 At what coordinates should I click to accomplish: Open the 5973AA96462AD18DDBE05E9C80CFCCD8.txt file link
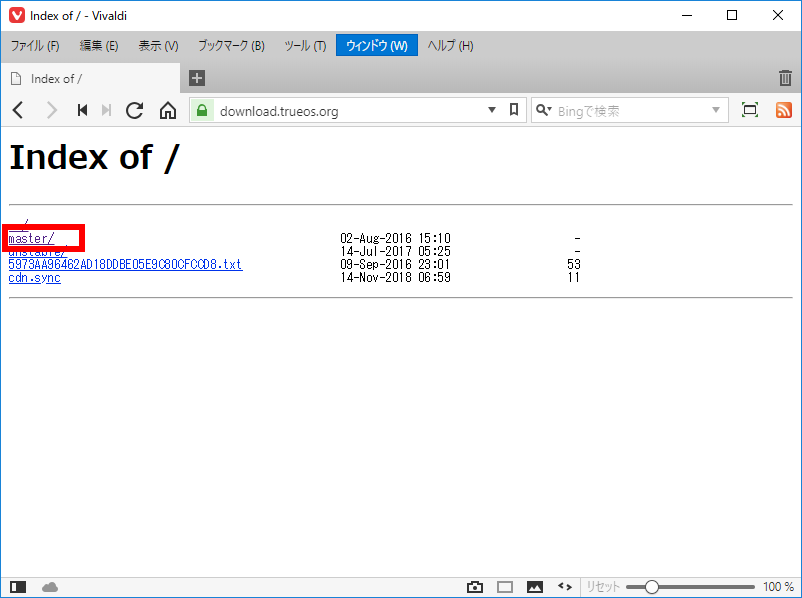point(125,264)
